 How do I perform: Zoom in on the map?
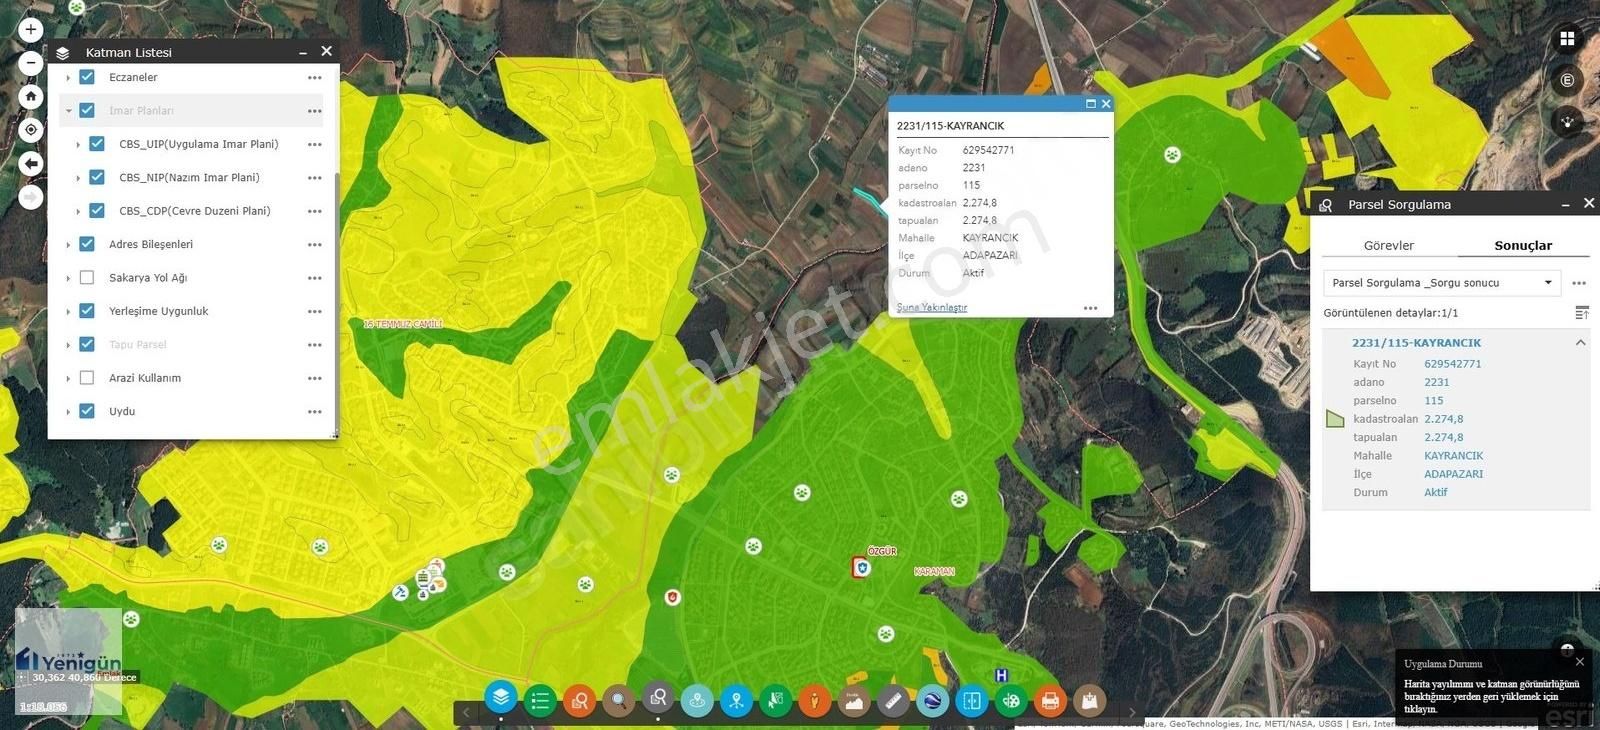[30, 30]
